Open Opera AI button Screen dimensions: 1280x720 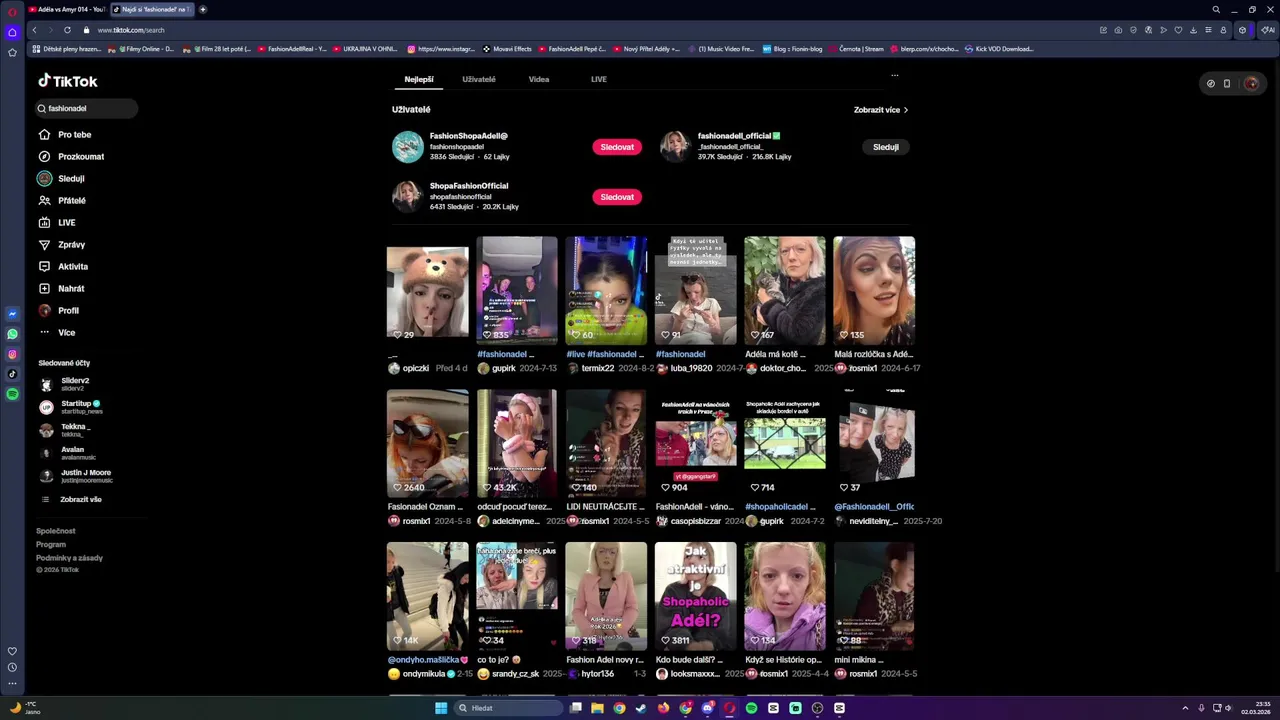[1268, 30]
